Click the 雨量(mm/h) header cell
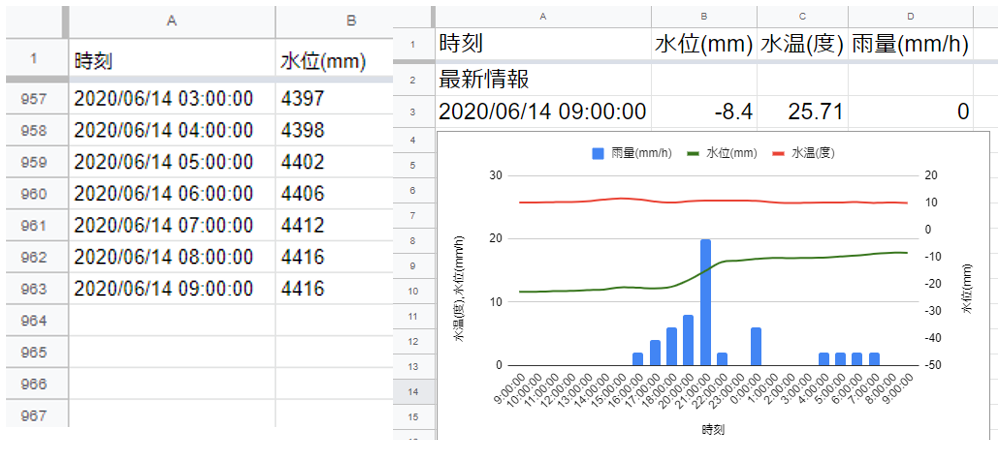This screenshot has width=1006, height=449. [910, 45]
